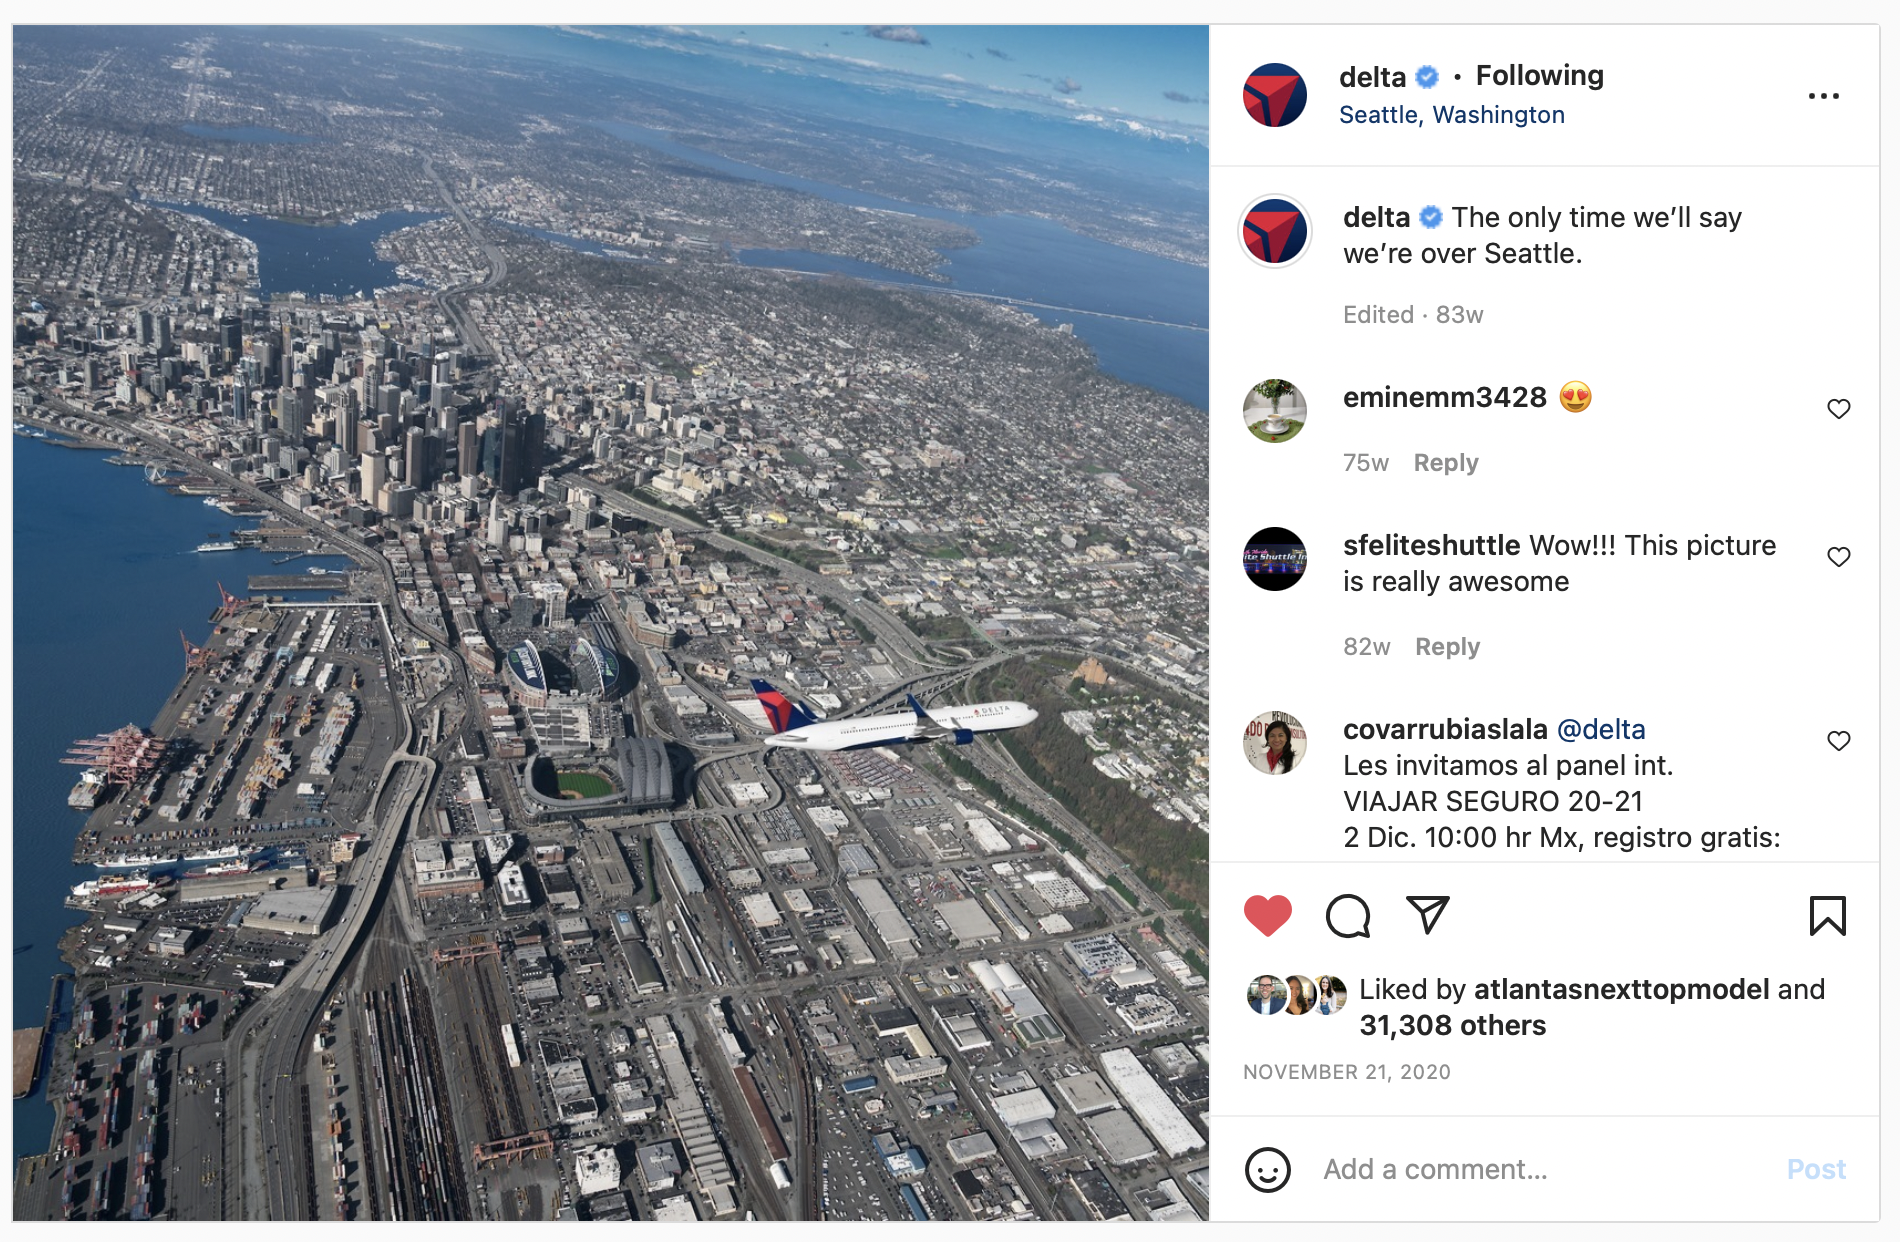Viewport: 1900px width, 1242px height.
Task: Open the three-dot more options menu
Action: (x=1823, y=96)
